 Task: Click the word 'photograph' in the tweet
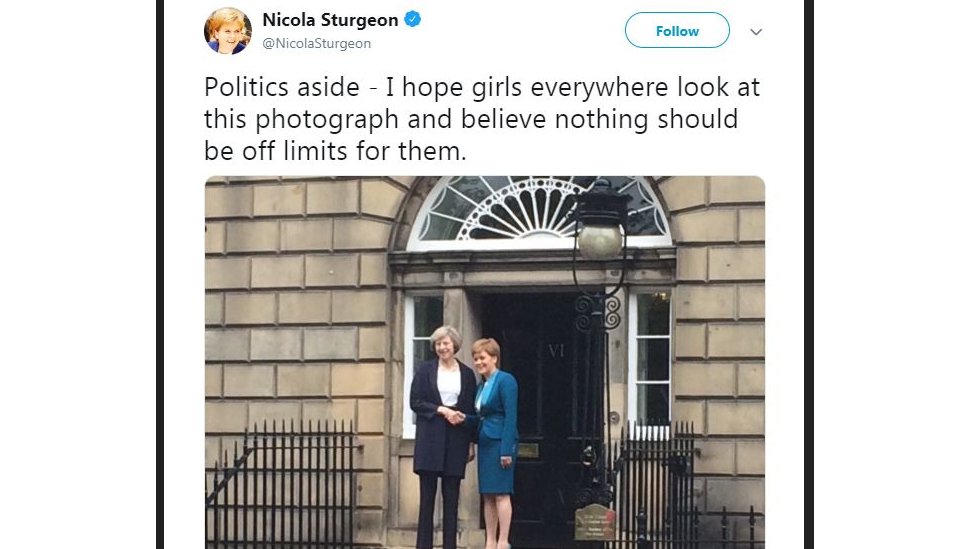coord(327,120)
